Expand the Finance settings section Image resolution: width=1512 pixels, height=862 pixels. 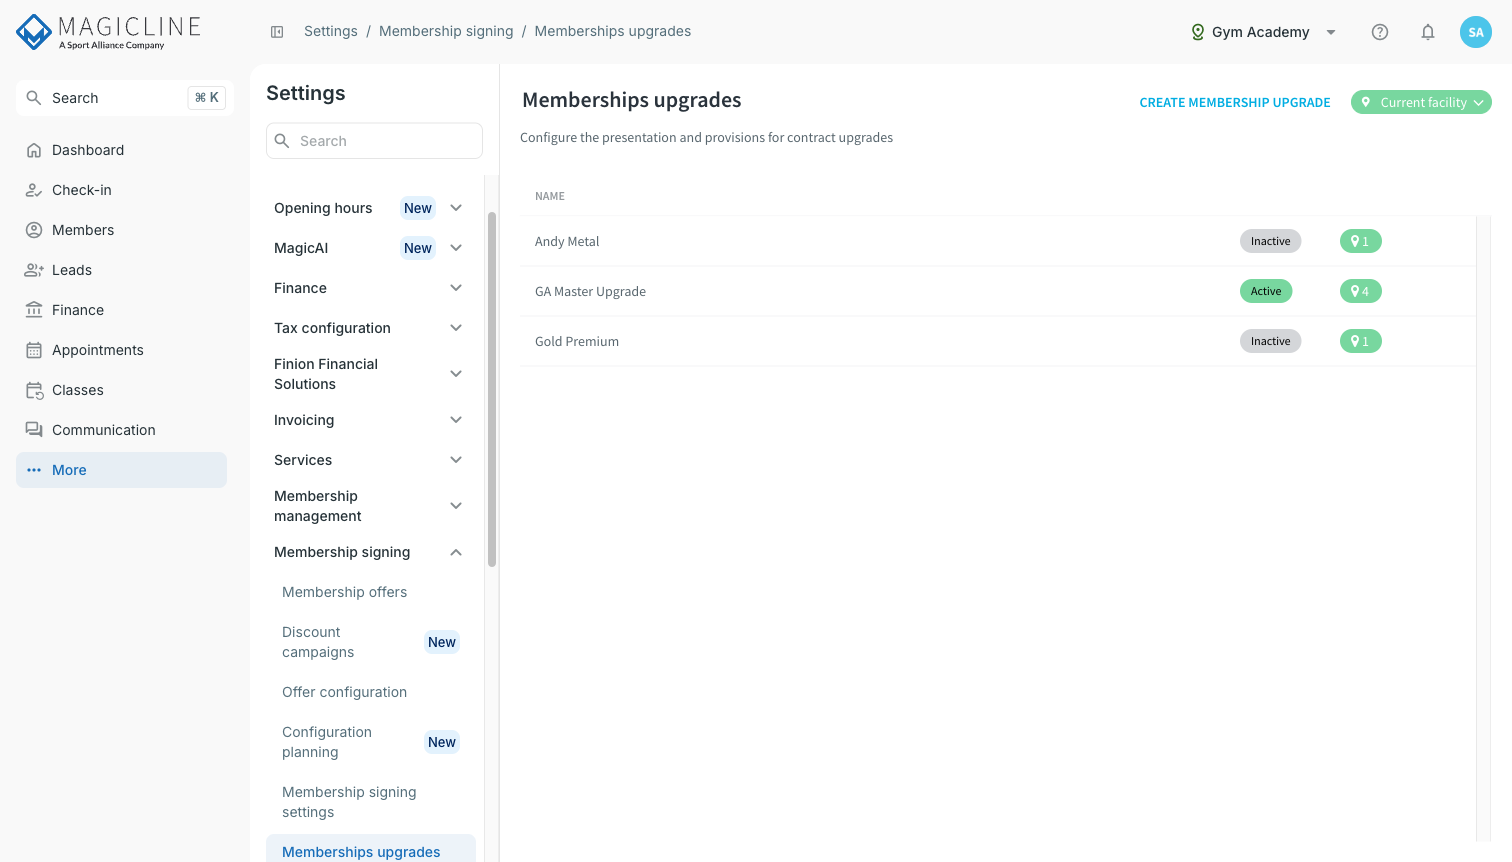pos(370,288)
